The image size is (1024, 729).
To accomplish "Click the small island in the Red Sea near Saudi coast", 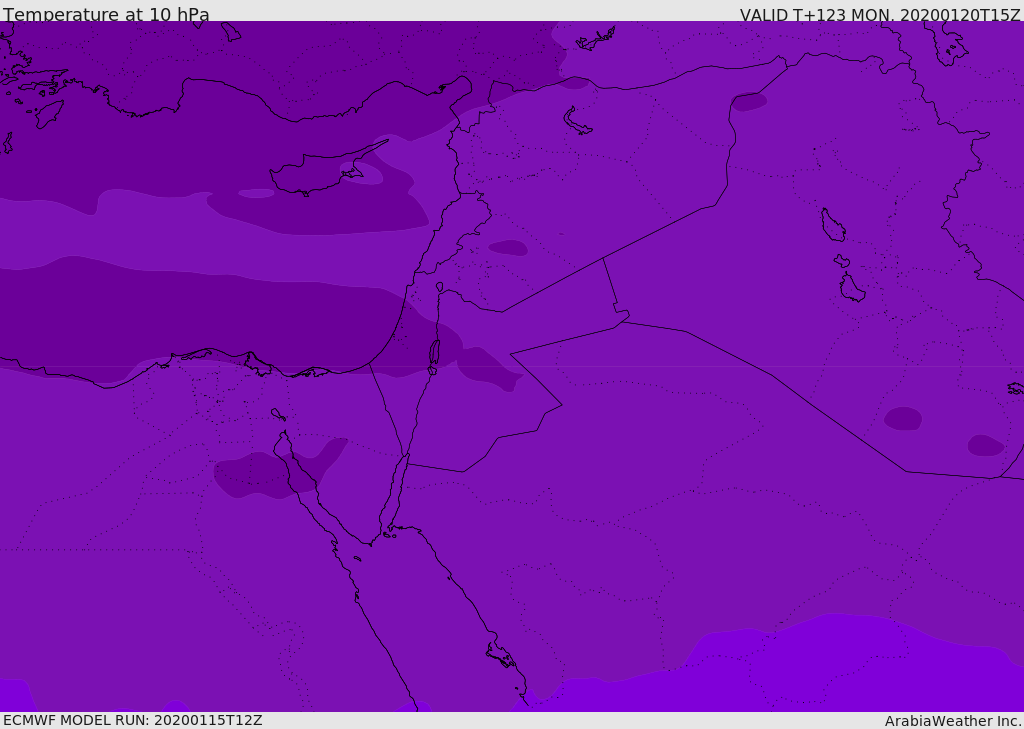I will pyautogui.click(x=500, y=655).
